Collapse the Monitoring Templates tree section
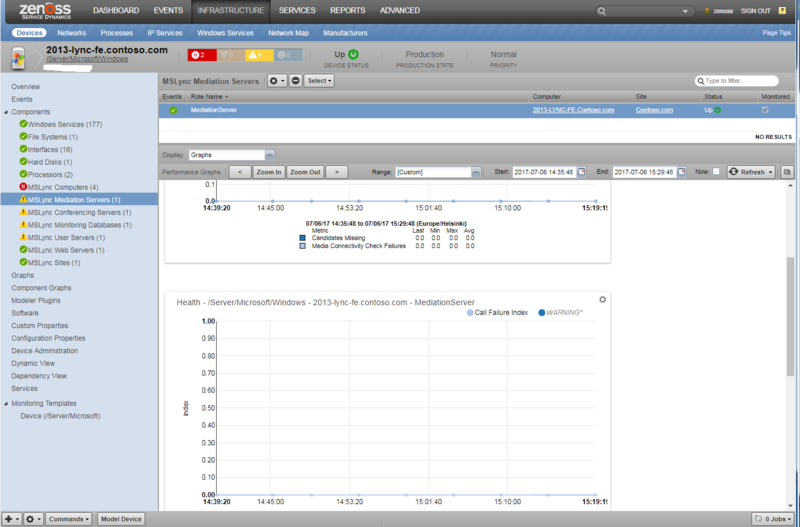The height and width of the screenshot is (527, 800). [x=6, y=404]
